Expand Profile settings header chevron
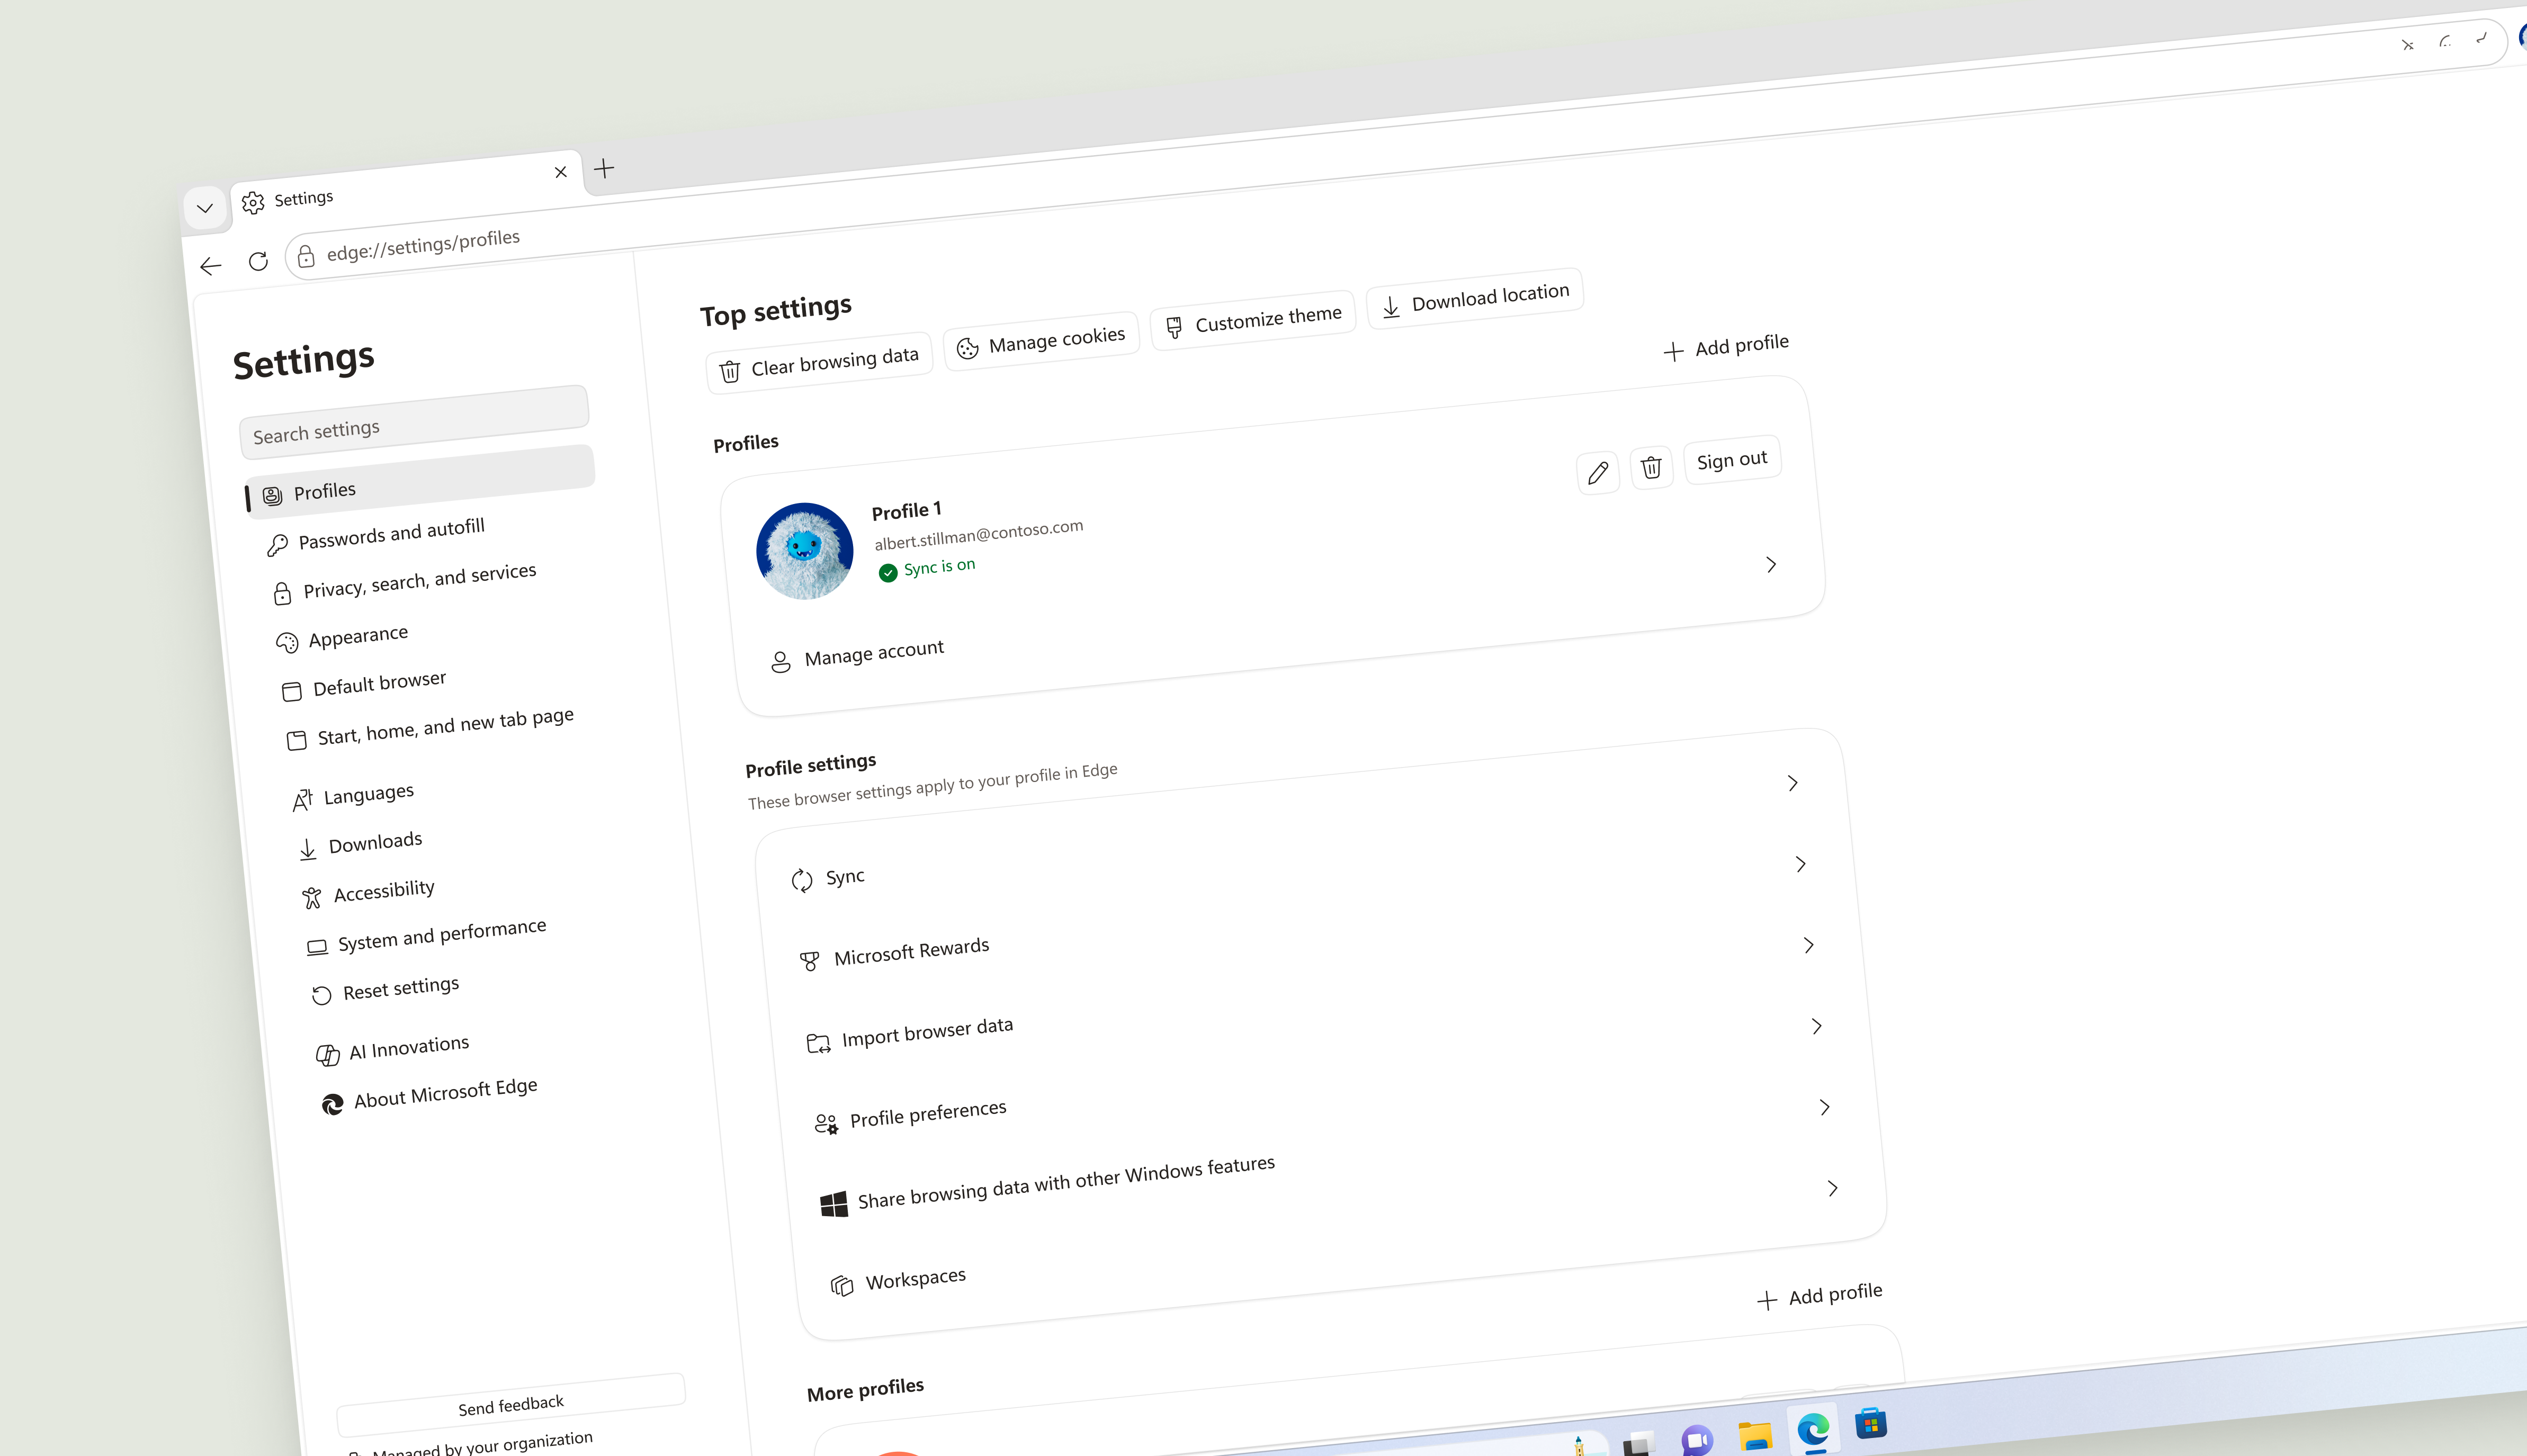The width and height of the screenshot is (2527, 1456). click(1793, 783)
